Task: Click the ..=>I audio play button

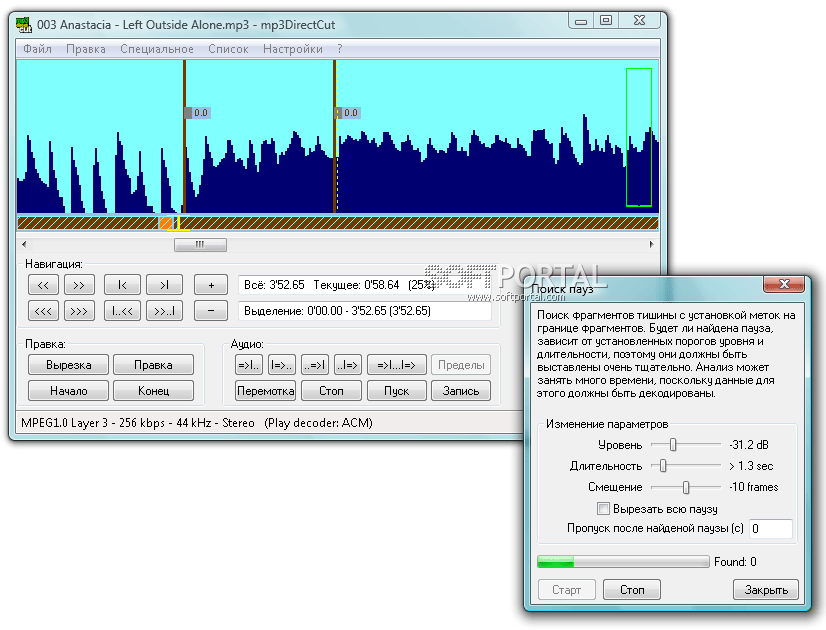Action: tap(315, 365)
